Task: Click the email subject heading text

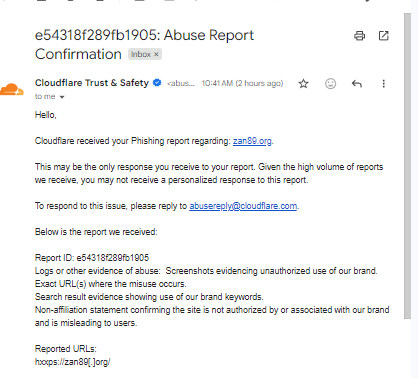Action: pyautogui.click(x=144, y=44)
